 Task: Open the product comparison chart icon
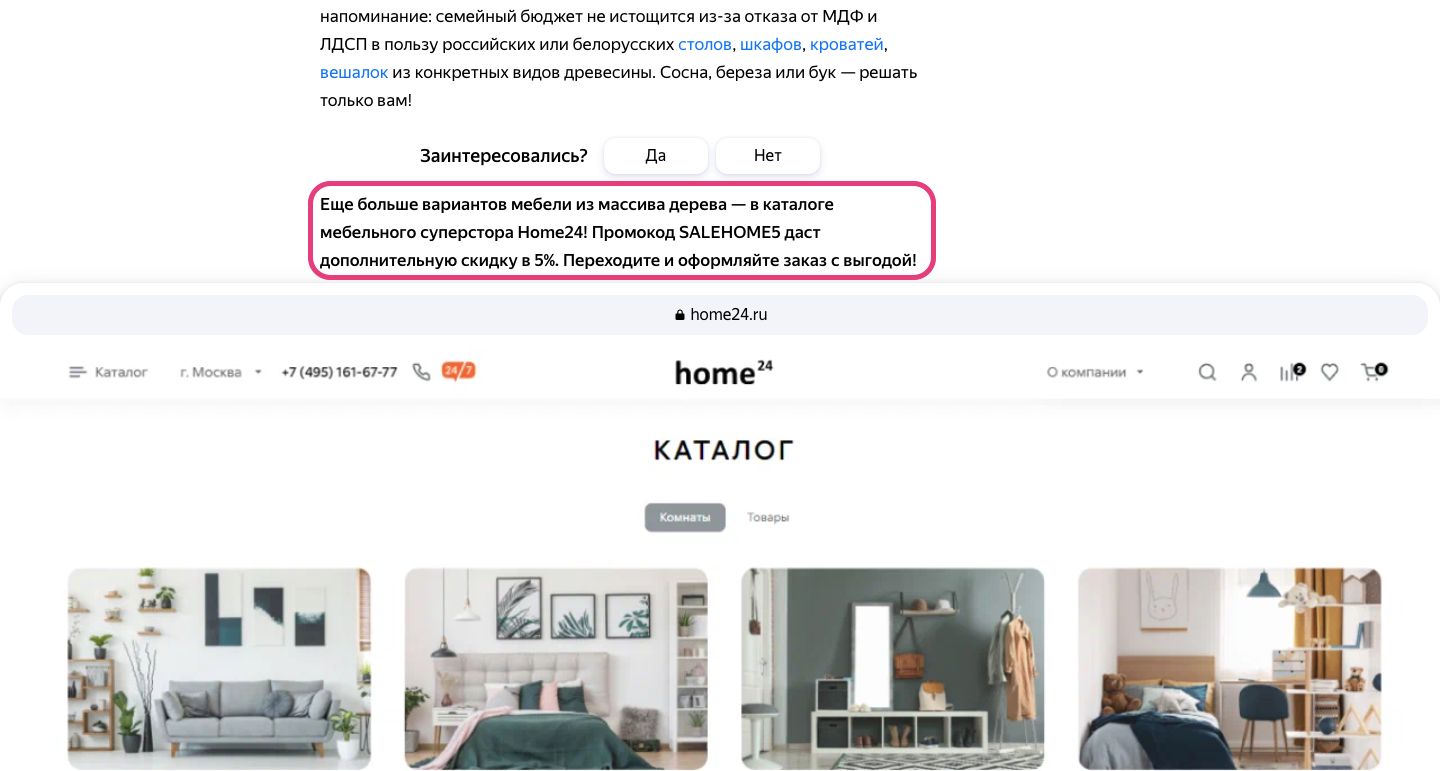pyautogui.click(x=1291, y=372)
